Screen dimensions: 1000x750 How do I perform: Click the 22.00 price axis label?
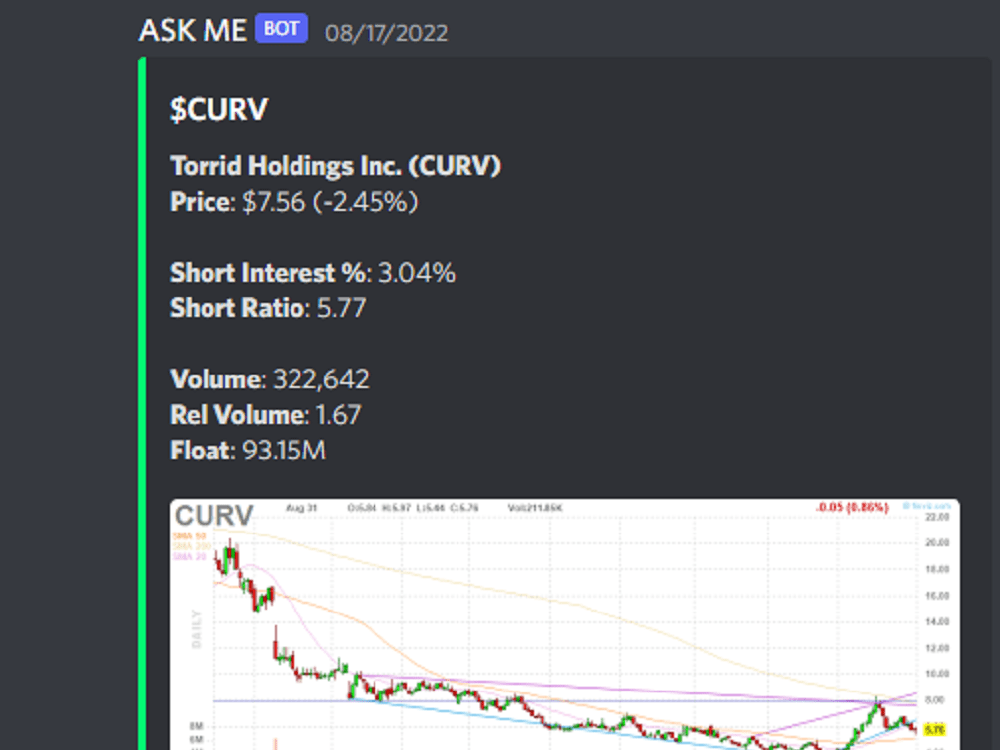(937, 517)
